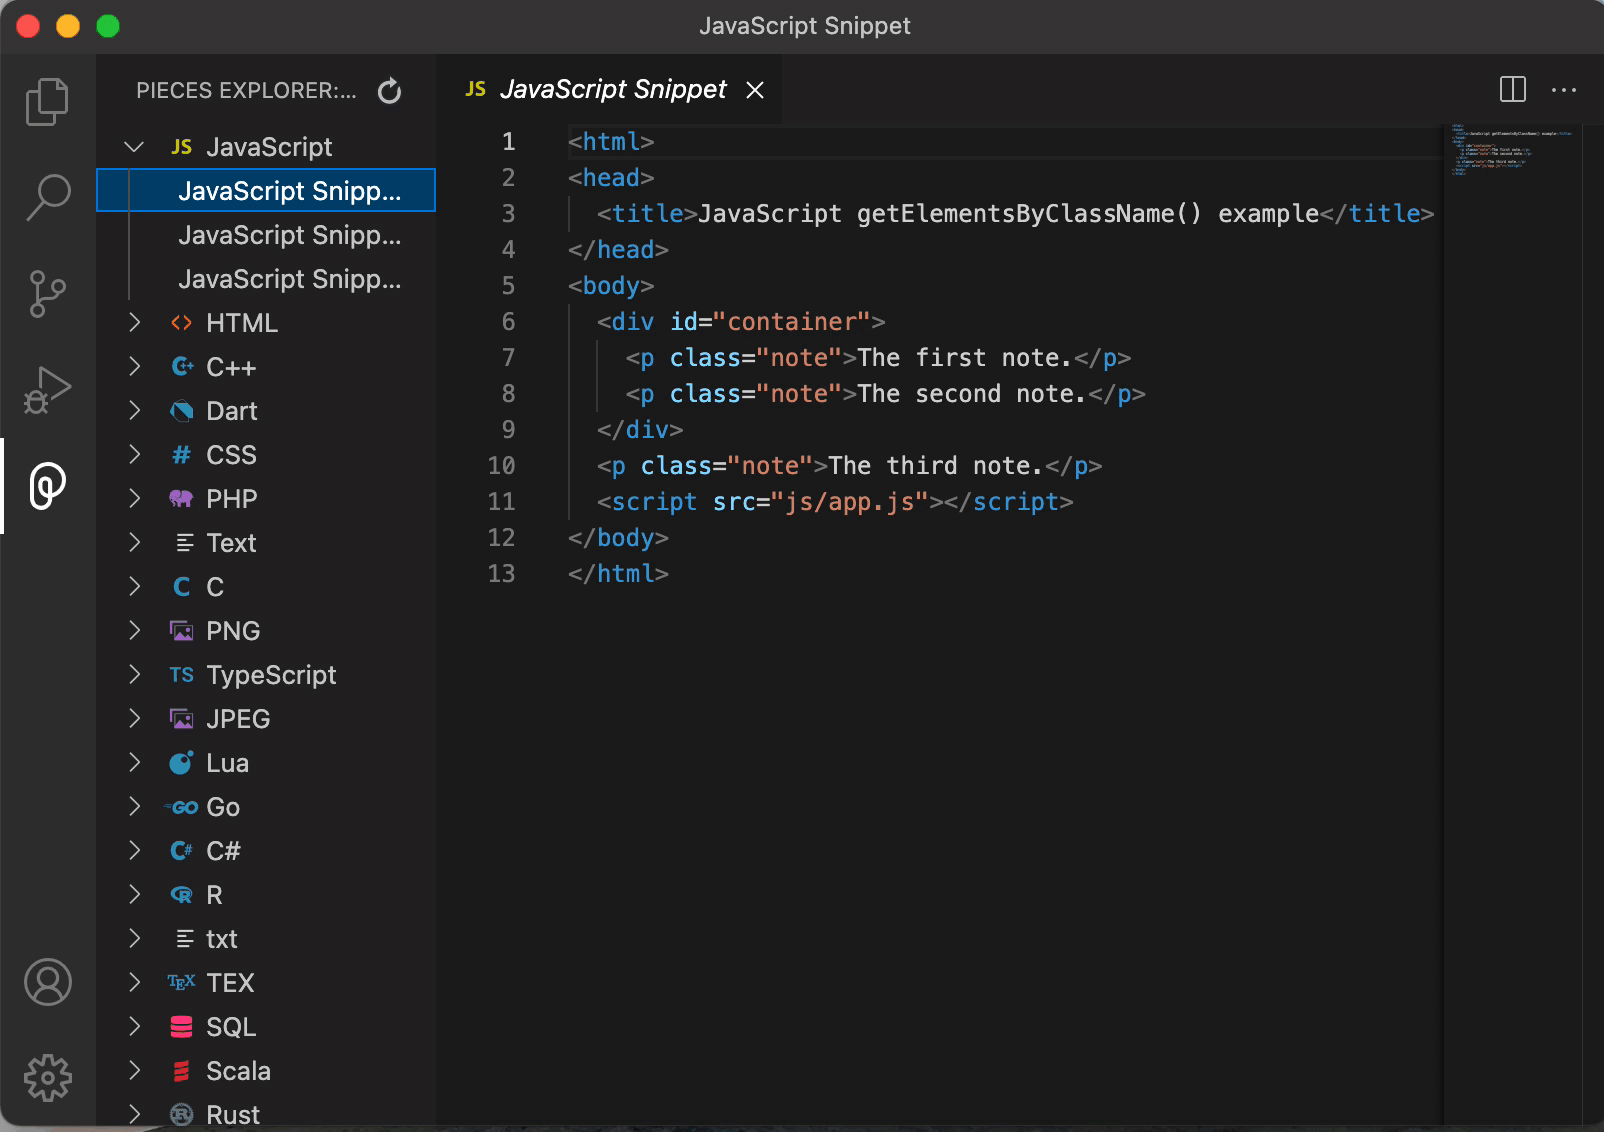Select the Pieces icon in activity bar
The width and height of the screenshot is (1604, 1132).
(47, 486)
